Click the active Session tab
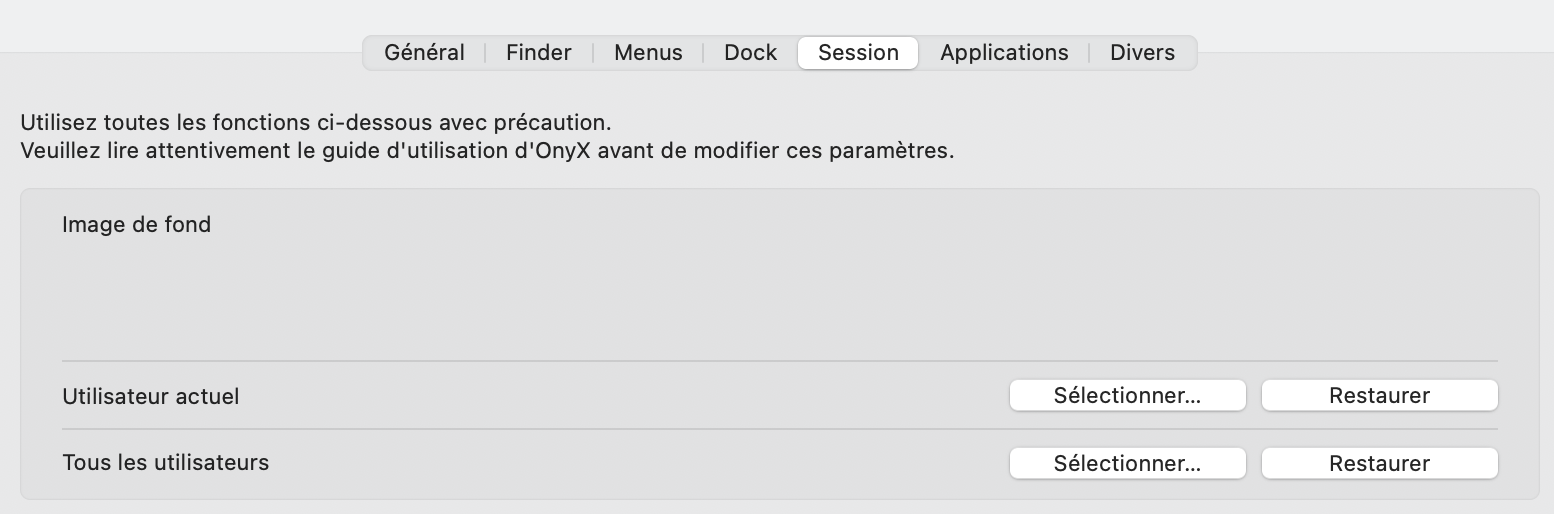Image resolution: width=1554 pixels, height=514 pixels. coord(858,53)
